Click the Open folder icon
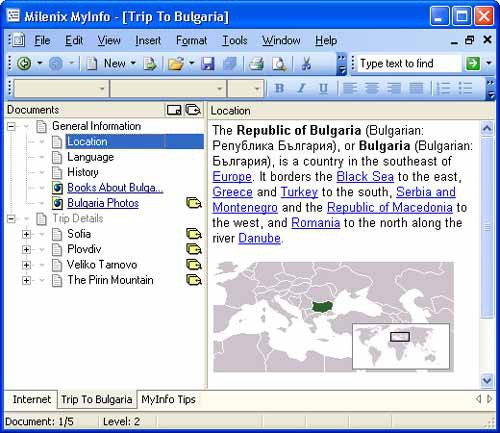500x433 pixels. pyautogui.click(x=176, y=64)
